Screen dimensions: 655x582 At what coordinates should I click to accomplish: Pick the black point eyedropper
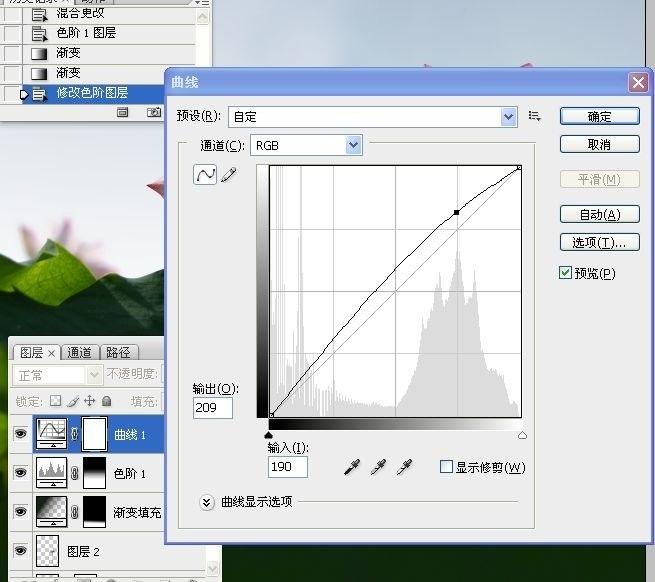(352, 467)
